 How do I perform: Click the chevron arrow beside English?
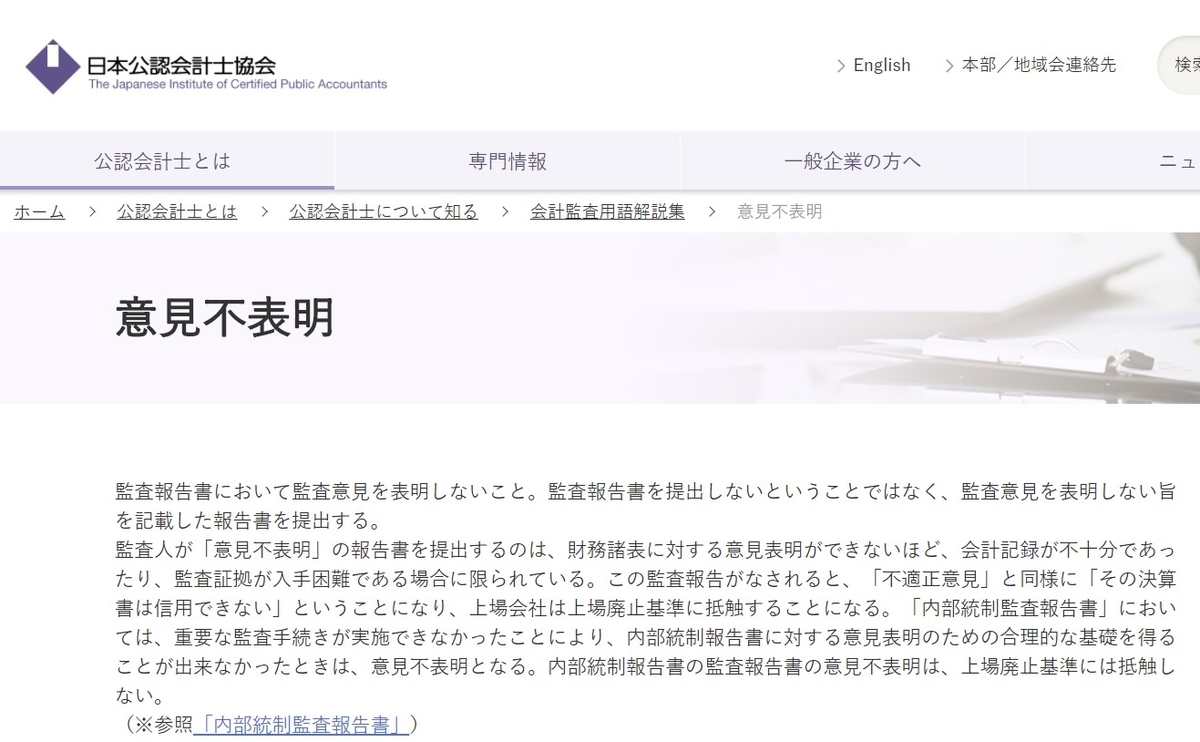tap(841, 66)
